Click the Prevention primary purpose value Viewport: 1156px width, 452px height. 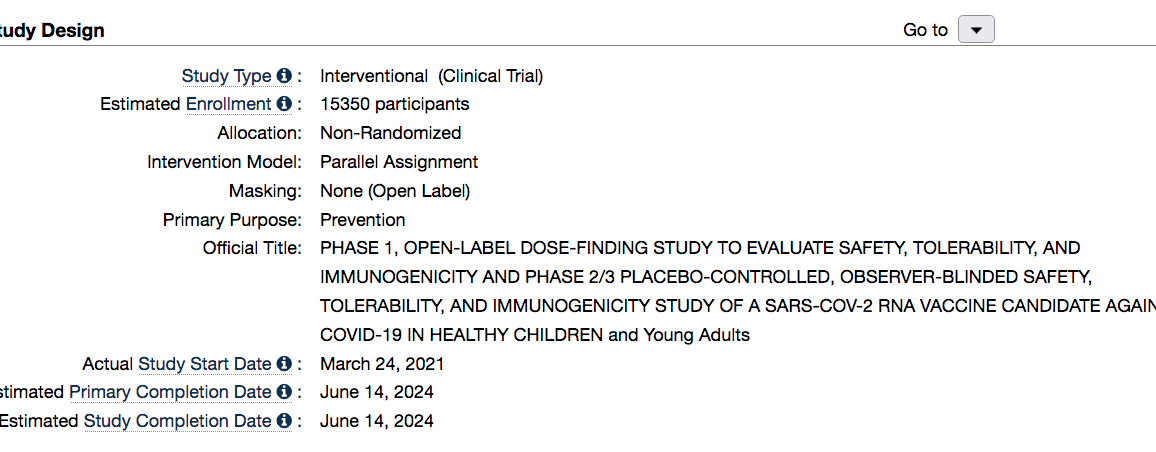(x=363, y=220)
